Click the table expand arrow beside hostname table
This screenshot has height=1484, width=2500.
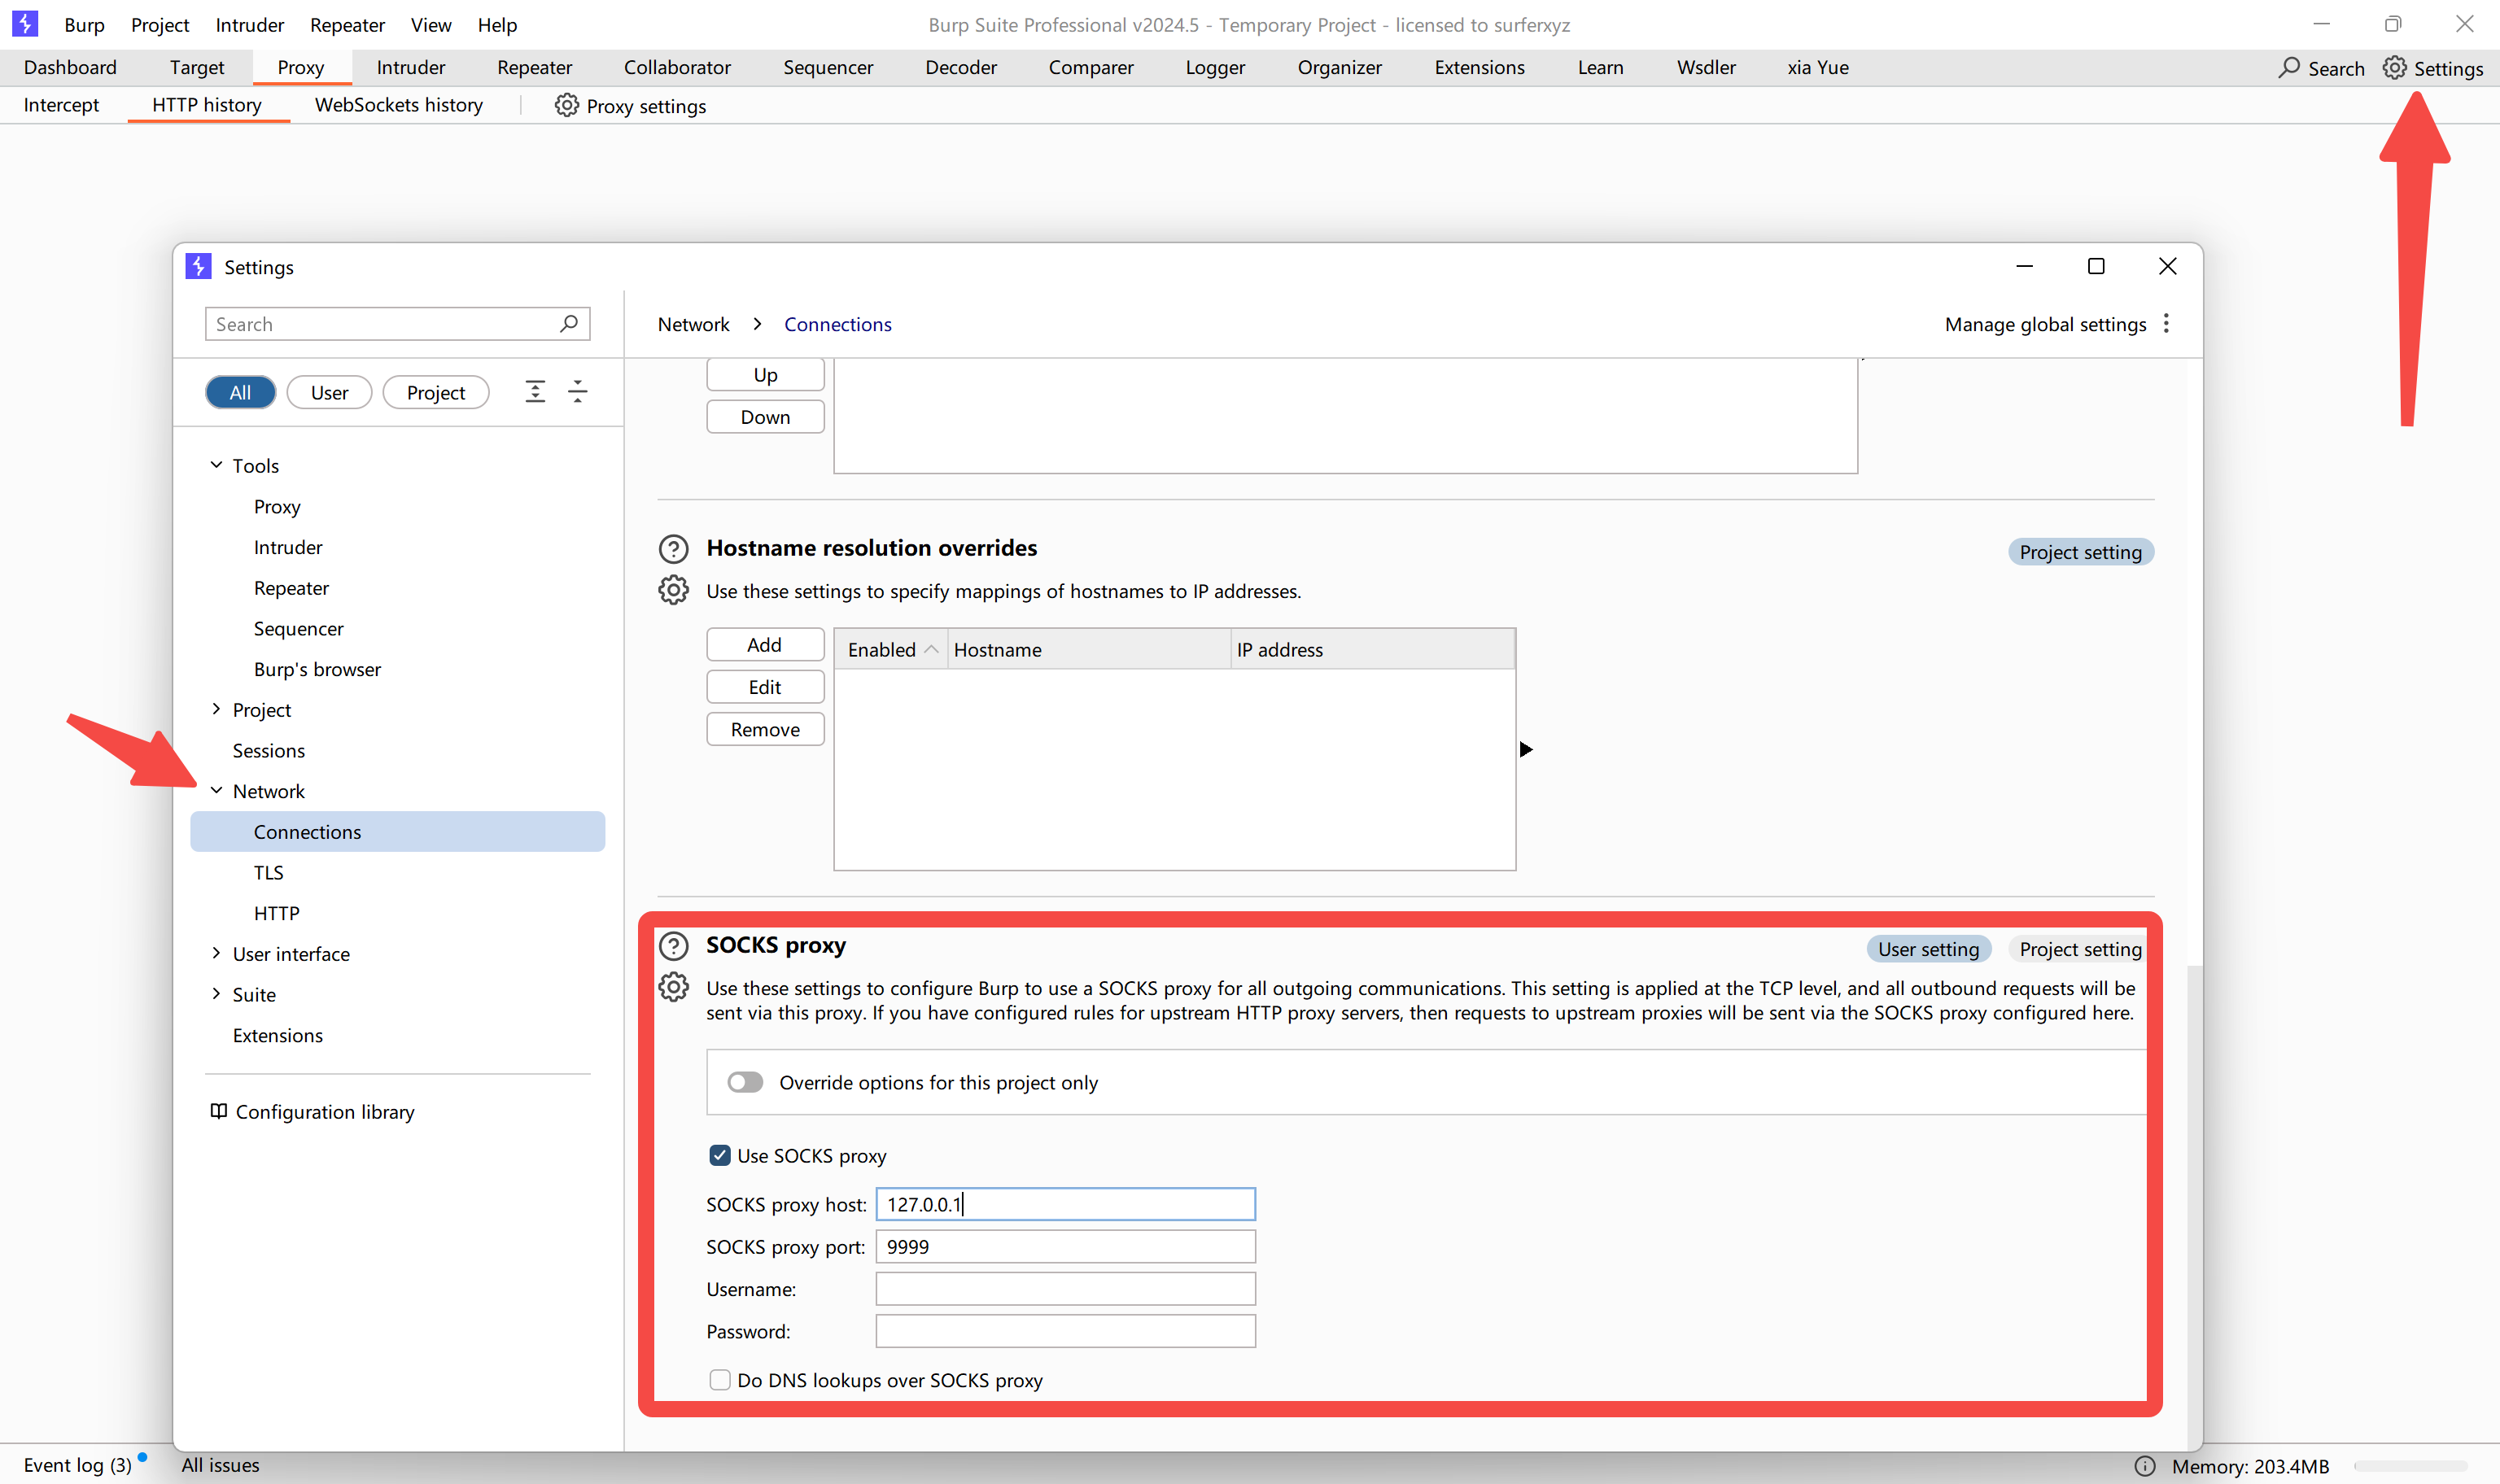1526,749
